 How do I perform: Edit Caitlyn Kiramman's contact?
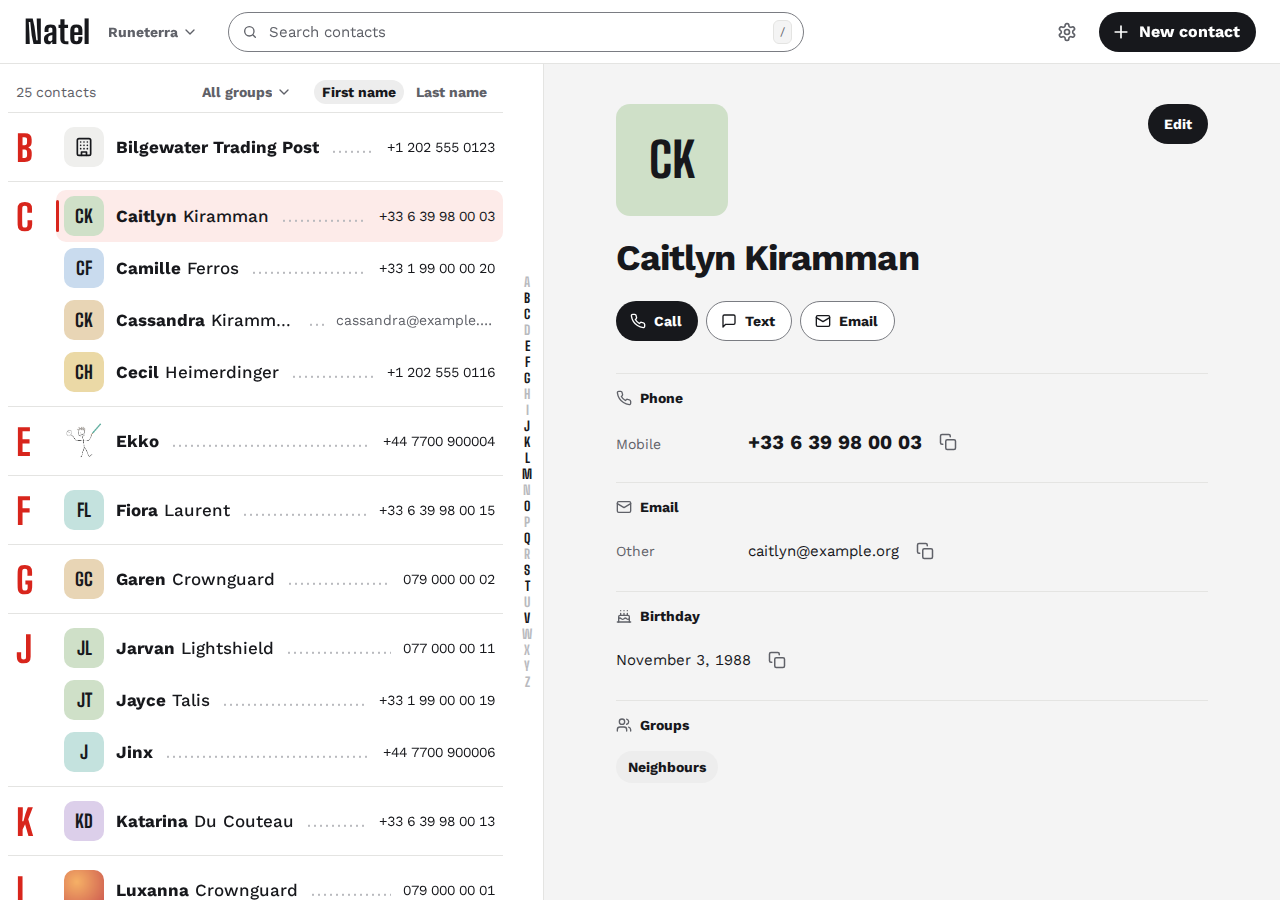[x=1178, y=124]
